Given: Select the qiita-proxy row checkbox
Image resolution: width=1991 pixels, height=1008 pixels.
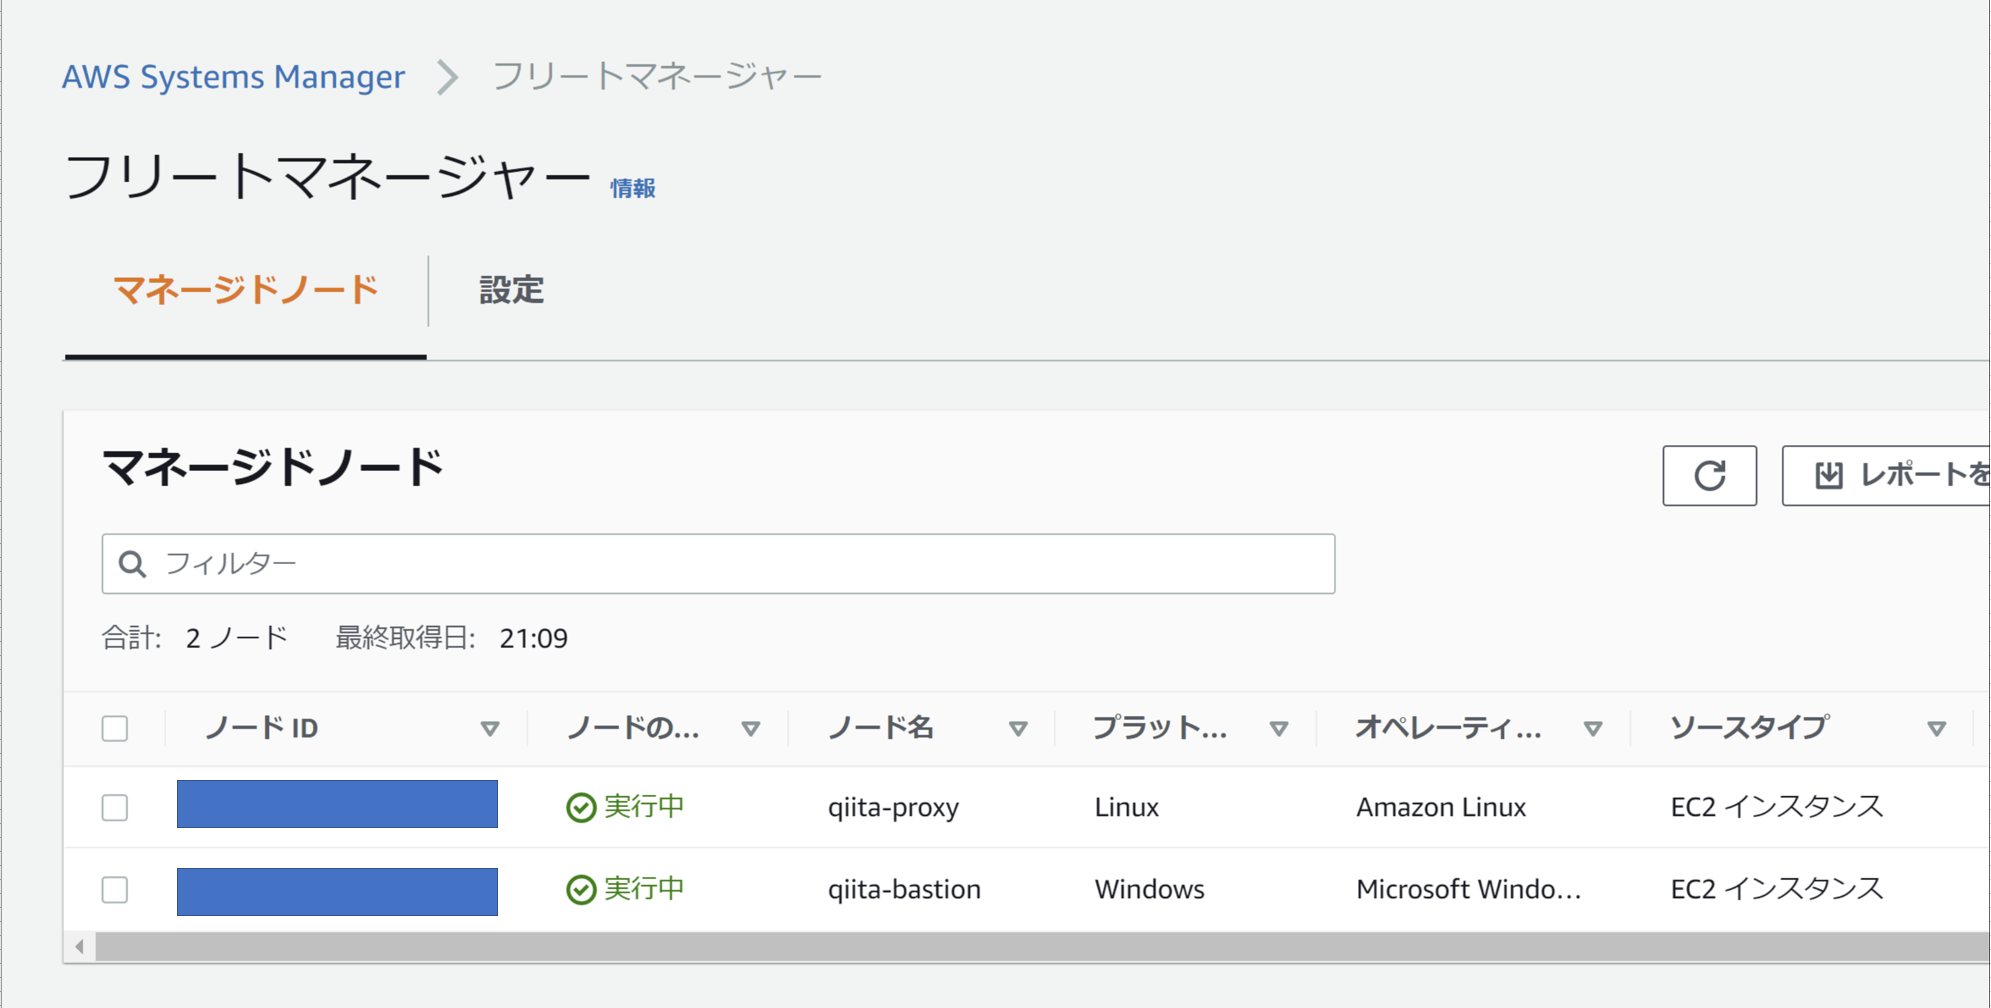Looking at the screenshot, I should coord(115,807).
